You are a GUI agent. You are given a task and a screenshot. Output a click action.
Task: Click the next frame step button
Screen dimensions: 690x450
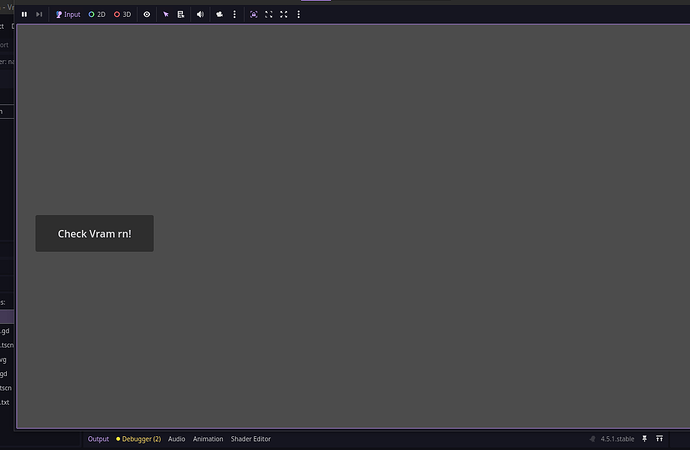(x=39, y=15)
